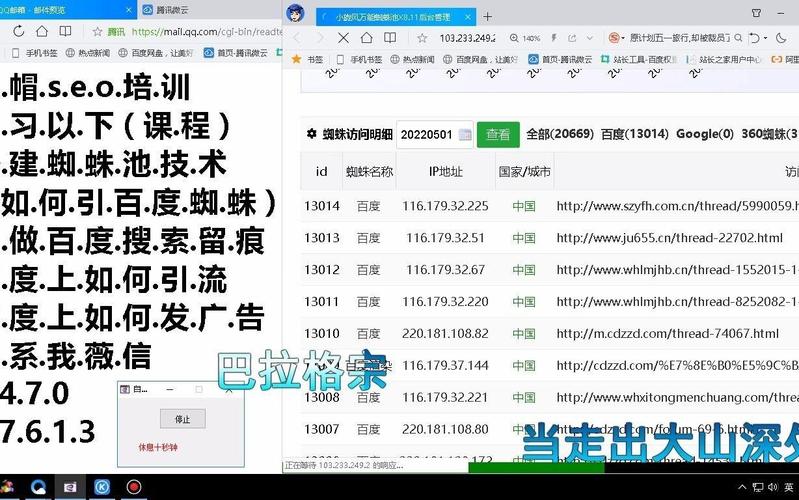Close the 小旋风万能蜘蛛池 tab
Viewport: 799px width, 500px height.
click(468, 17)
